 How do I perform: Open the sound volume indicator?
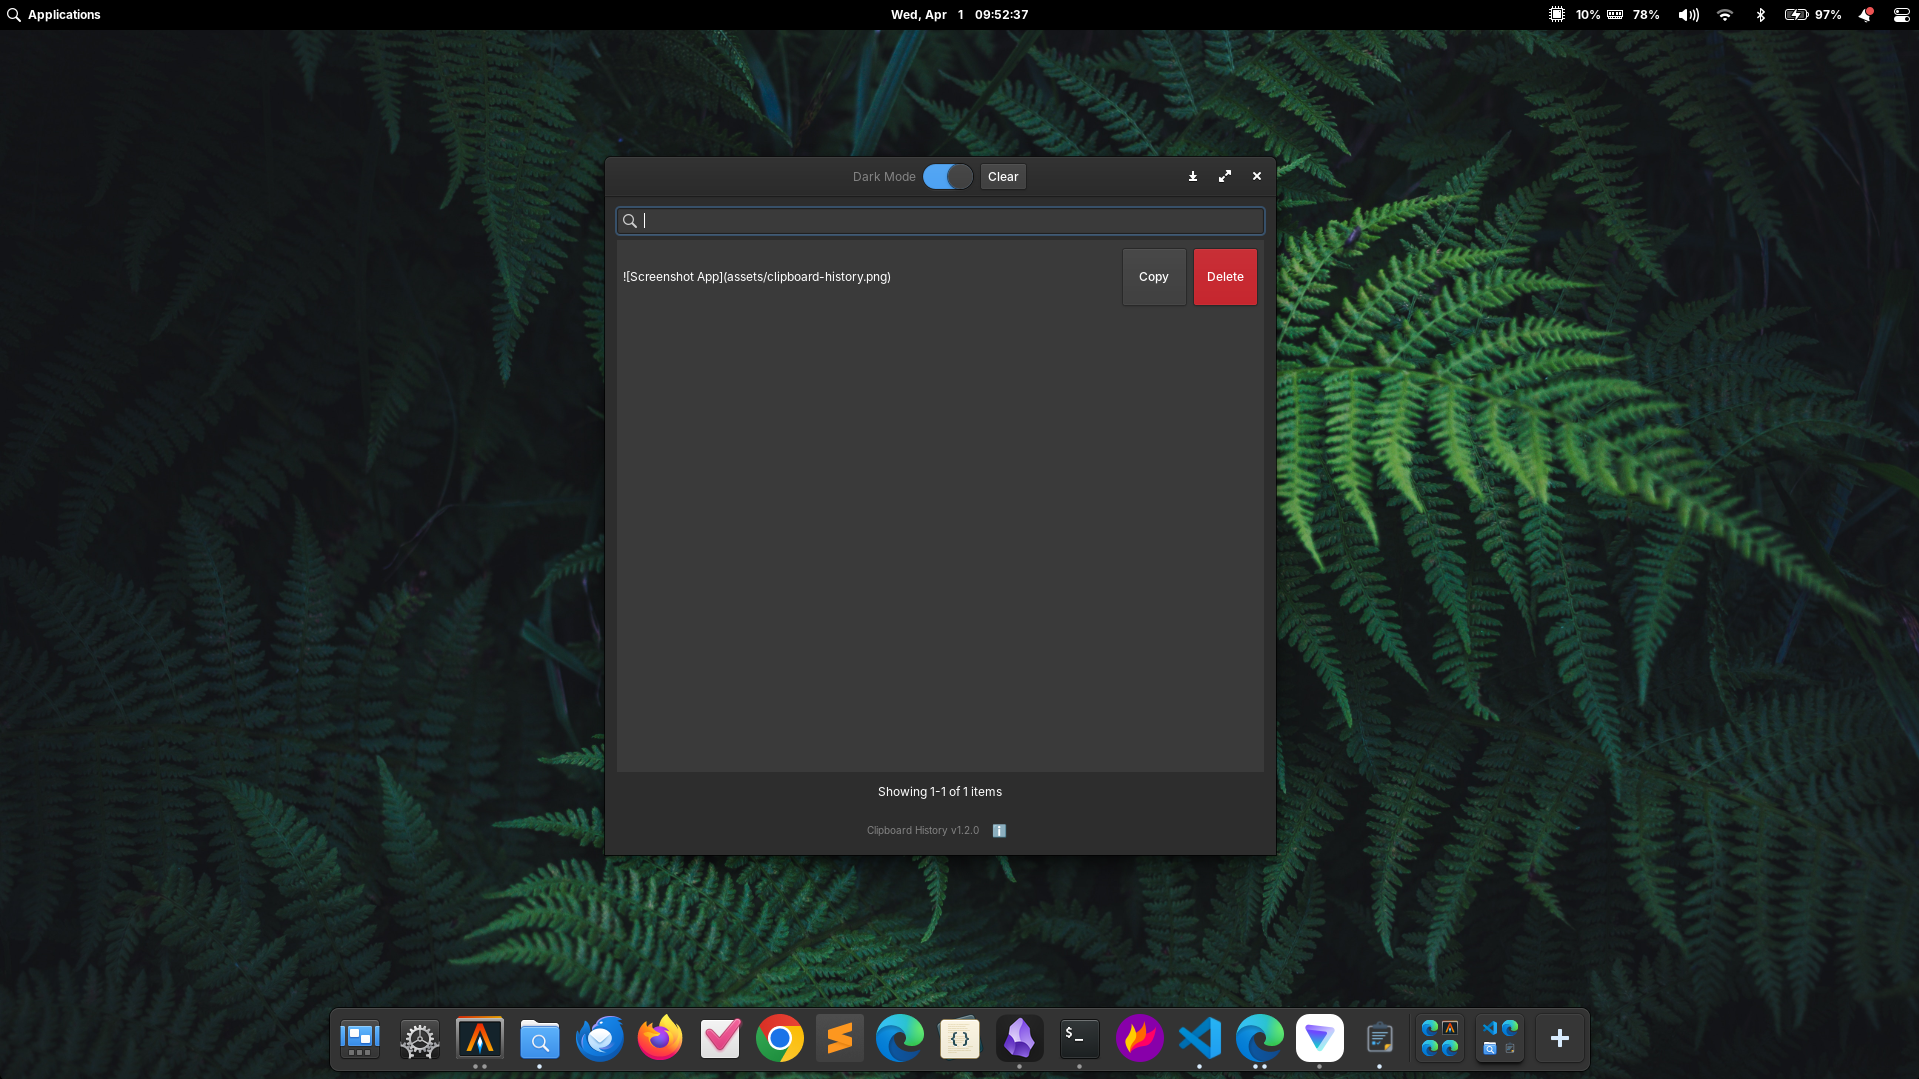click(1689, 15)
